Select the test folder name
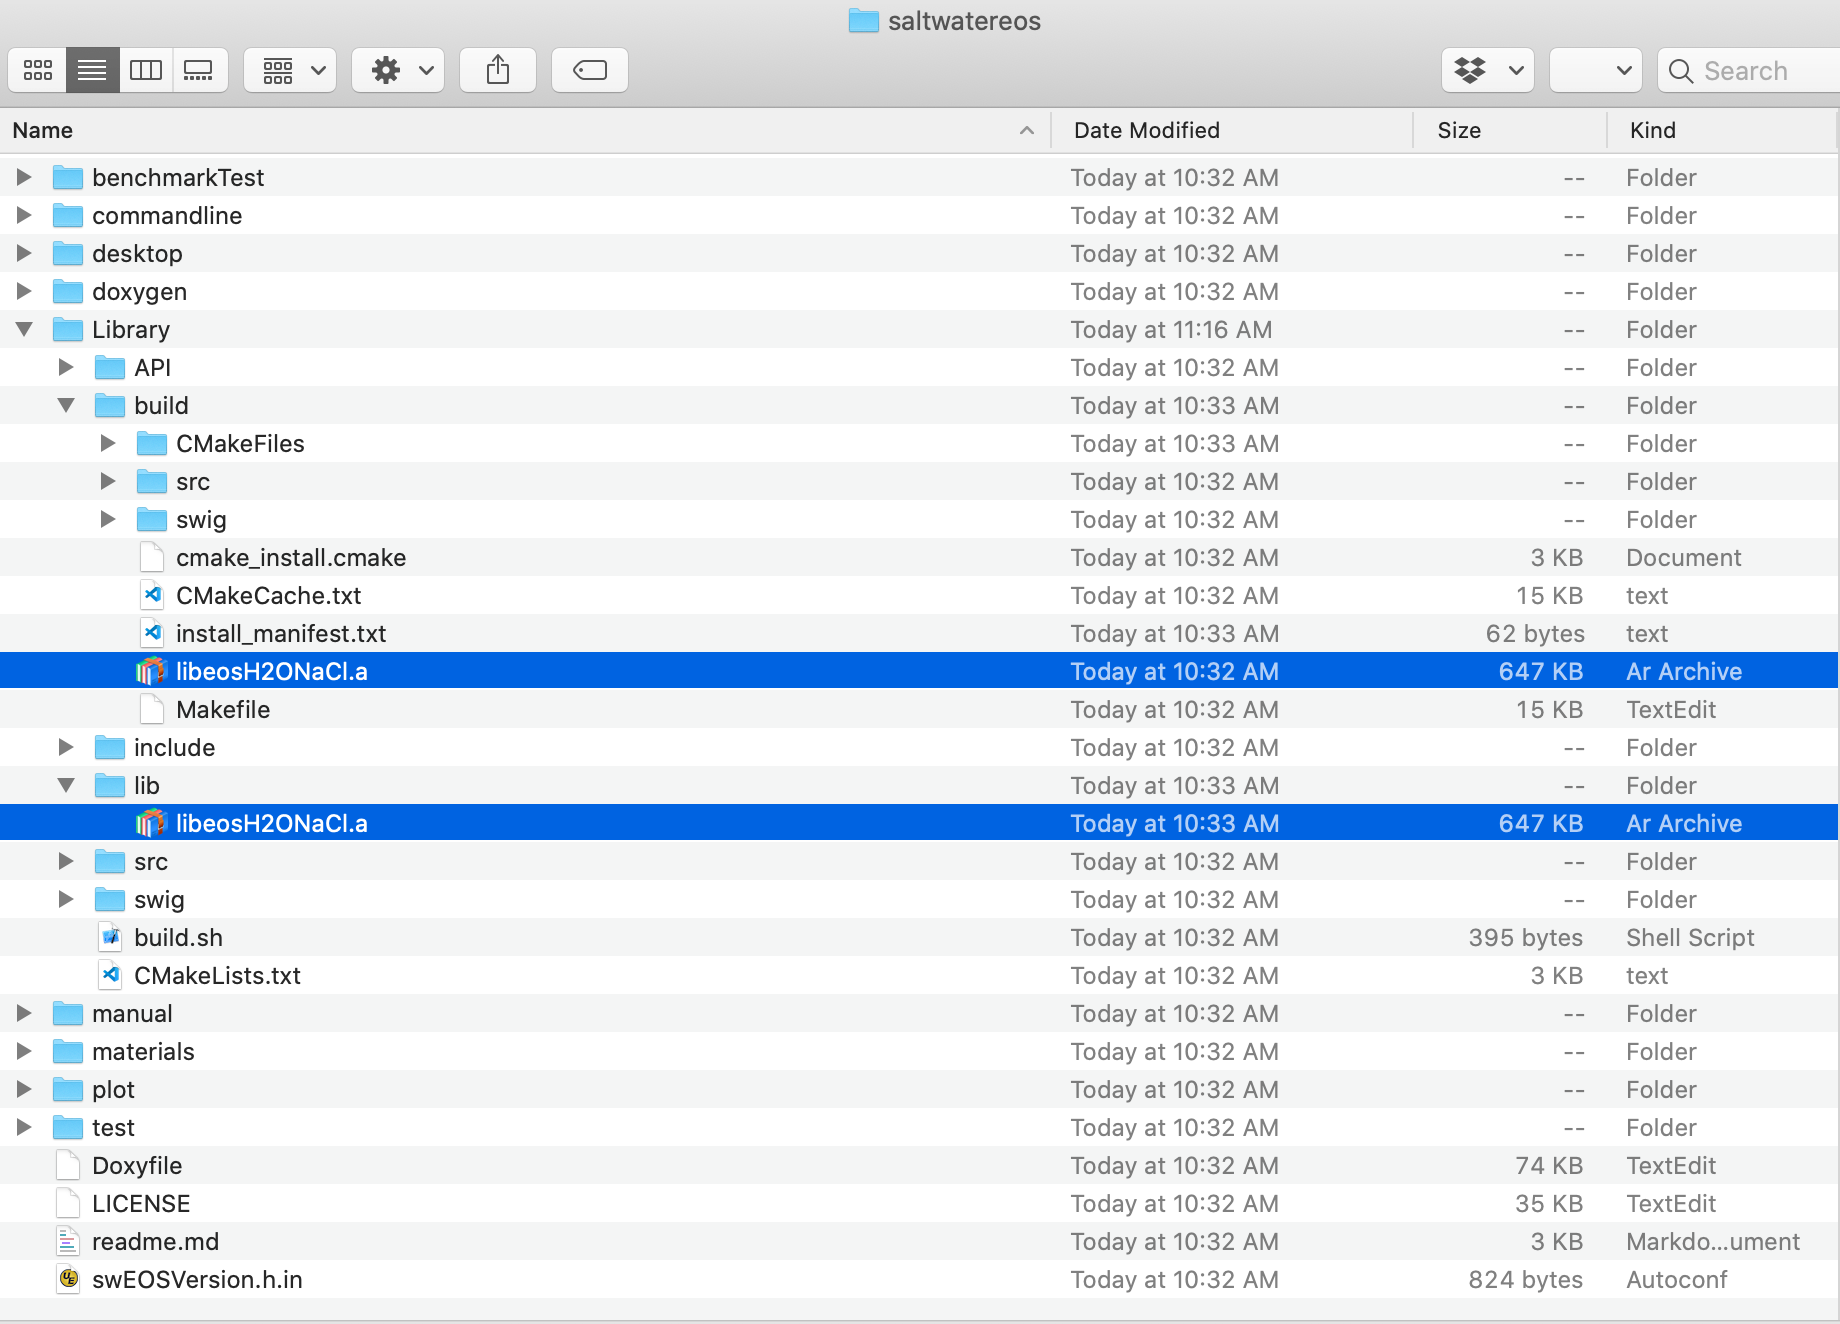The image size is (1840, 1324). pyautogui.click(x=113, y=1127)
